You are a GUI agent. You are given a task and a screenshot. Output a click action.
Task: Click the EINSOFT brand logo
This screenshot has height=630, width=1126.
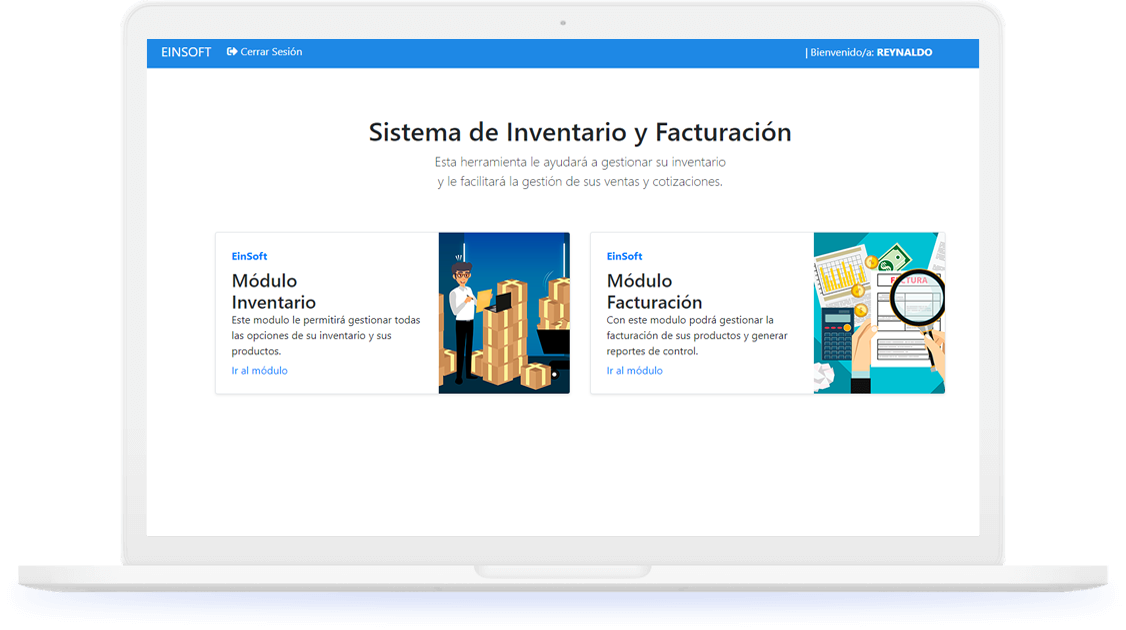pyautogui.click(x=186, y=52)
